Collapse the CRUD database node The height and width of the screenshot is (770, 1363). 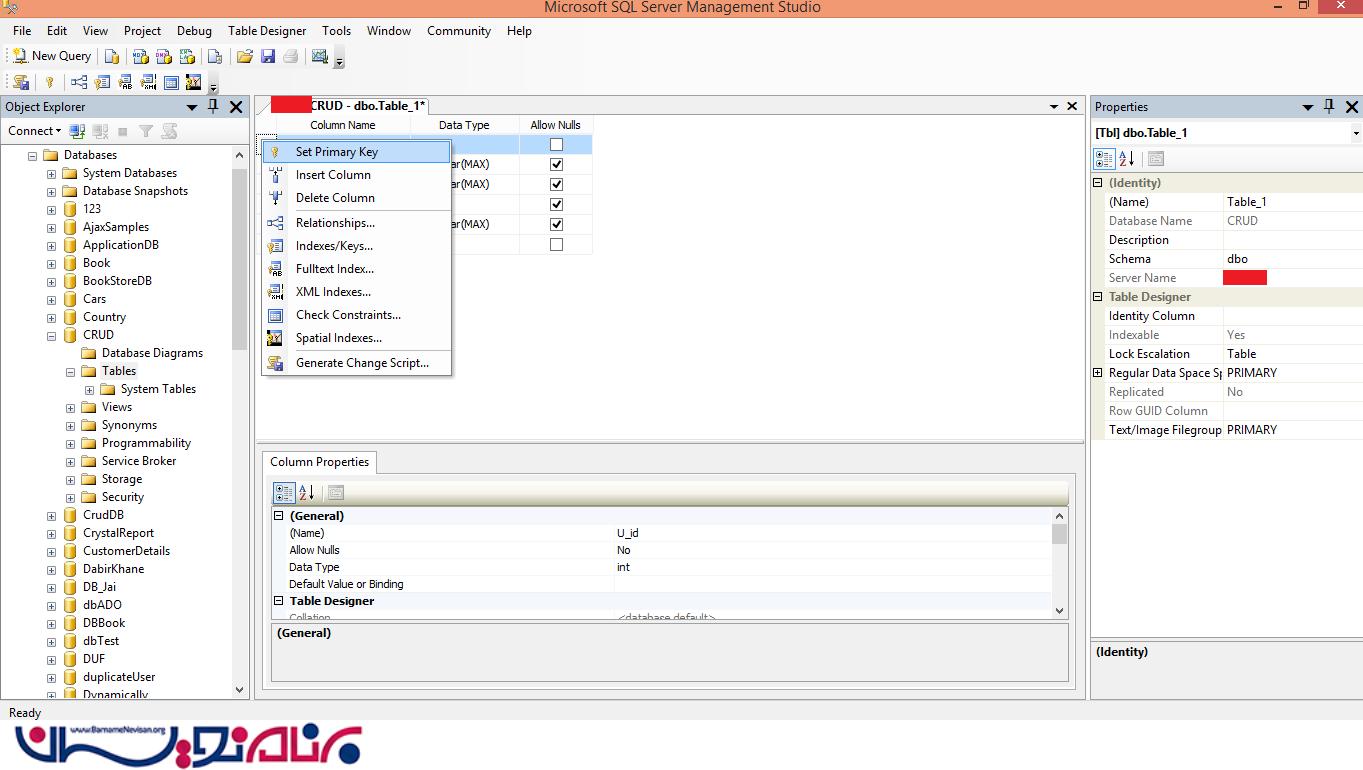pos(51,336)
